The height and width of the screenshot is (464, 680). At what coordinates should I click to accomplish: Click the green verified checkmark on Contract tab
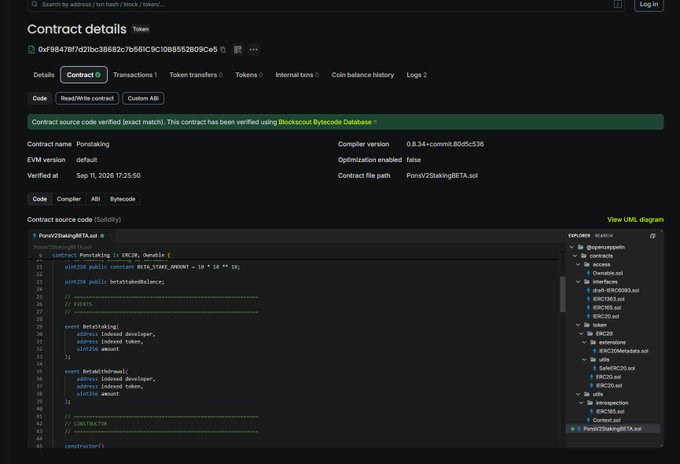[98, 75]
